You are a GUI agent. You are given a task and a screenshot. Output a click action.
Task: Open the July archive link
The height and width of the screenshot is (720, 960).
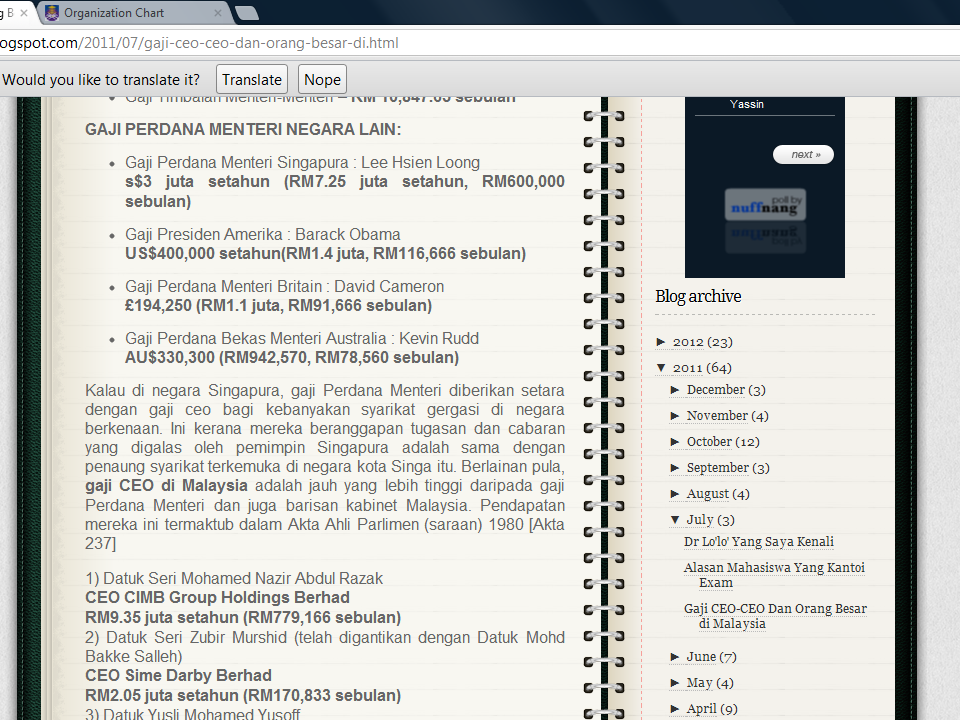coord(700,520)
